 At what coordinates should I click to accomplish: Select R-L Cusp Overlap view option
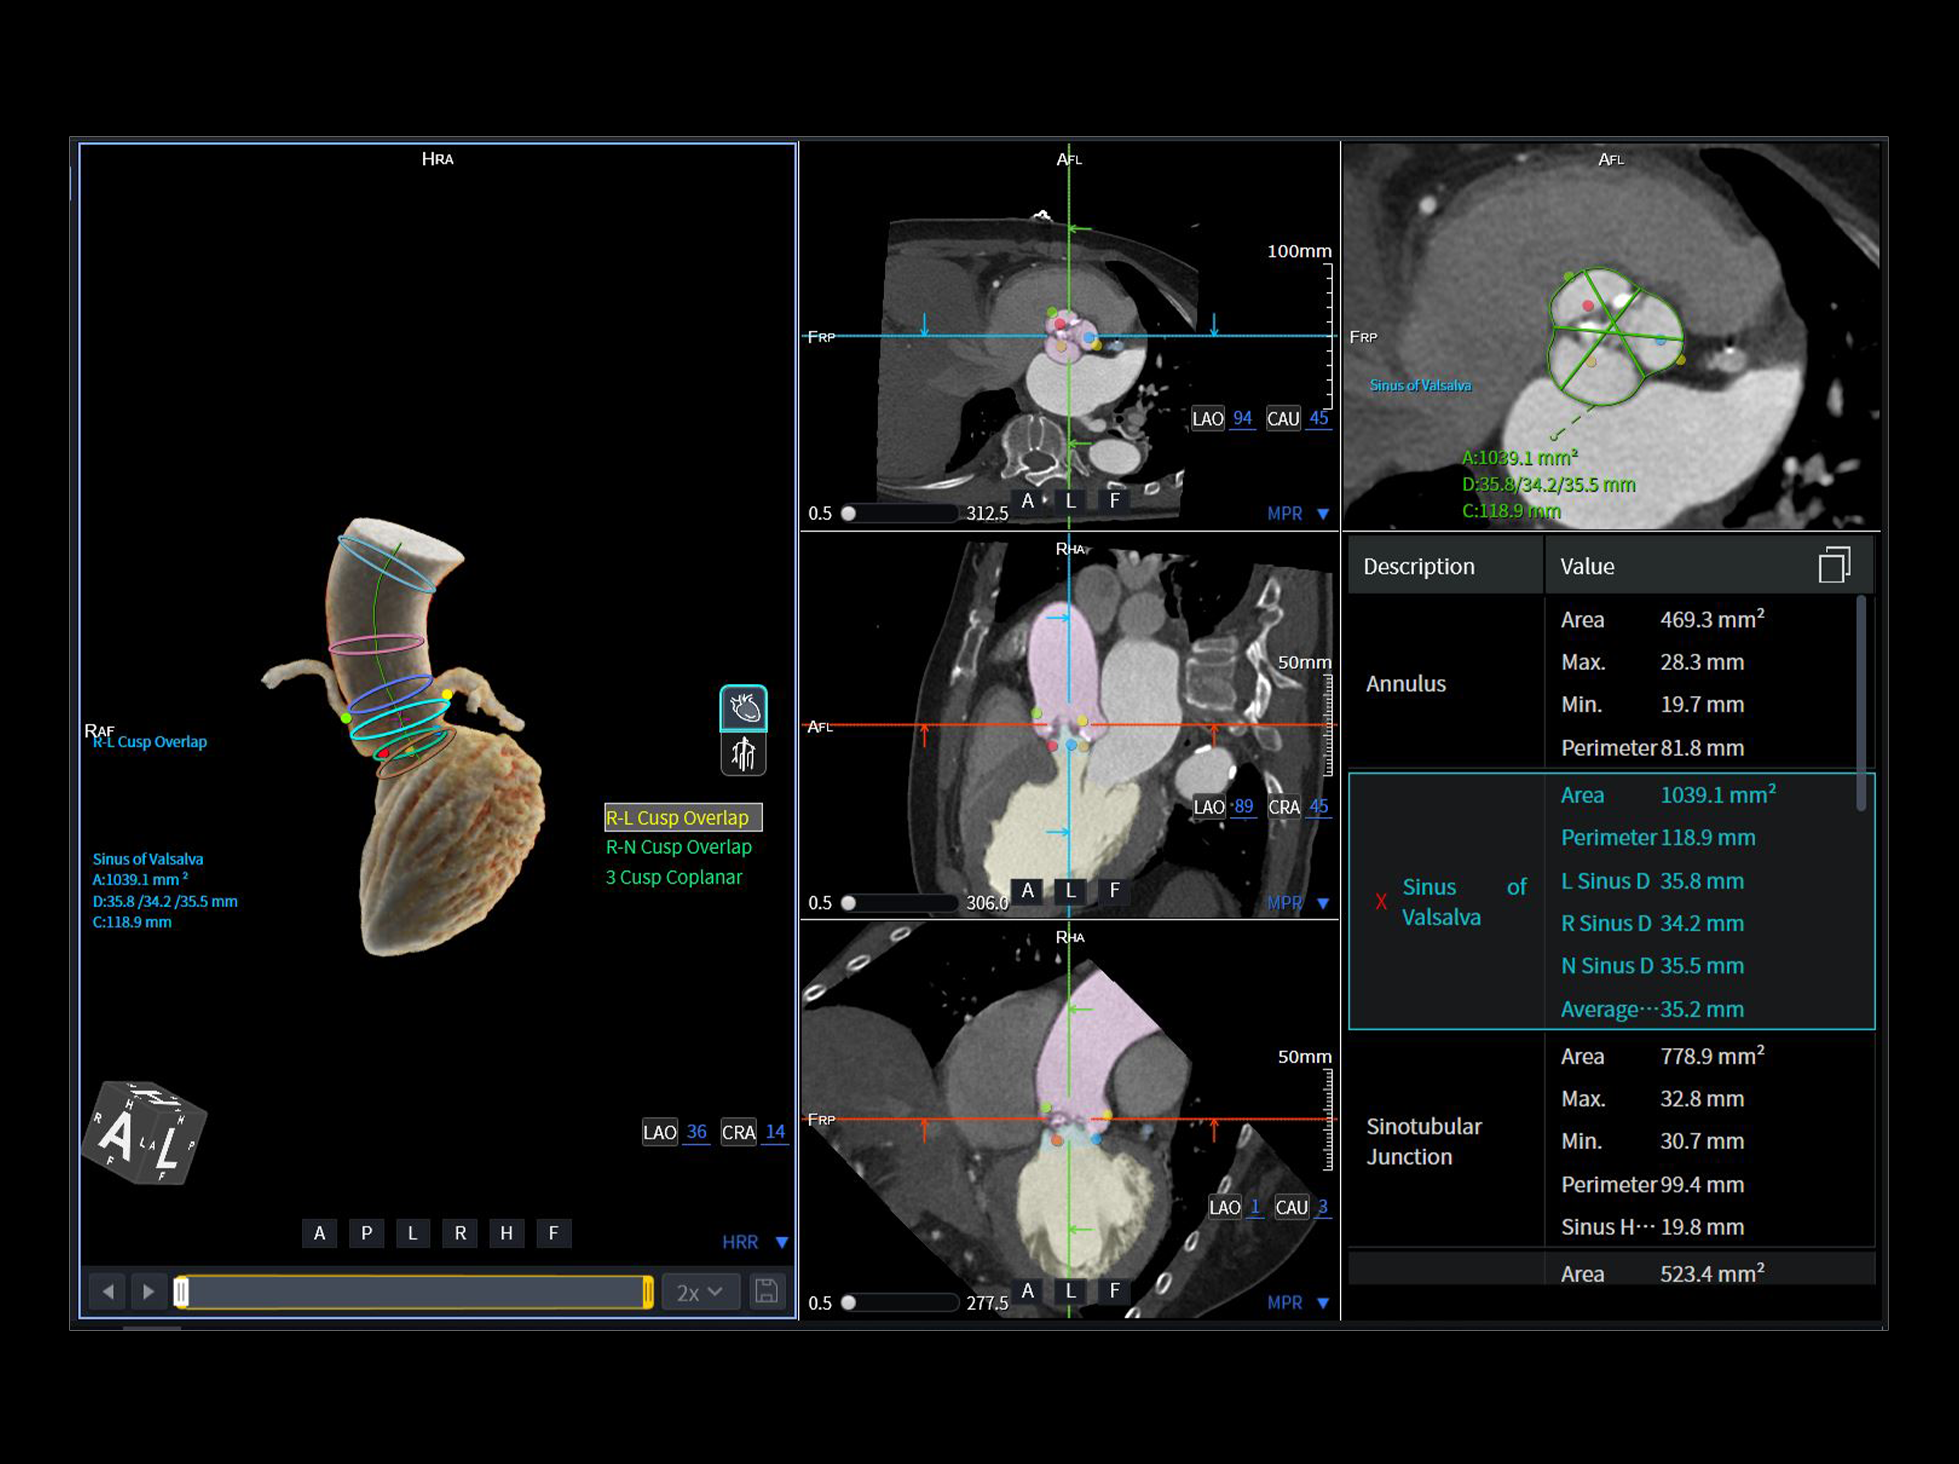682,817
